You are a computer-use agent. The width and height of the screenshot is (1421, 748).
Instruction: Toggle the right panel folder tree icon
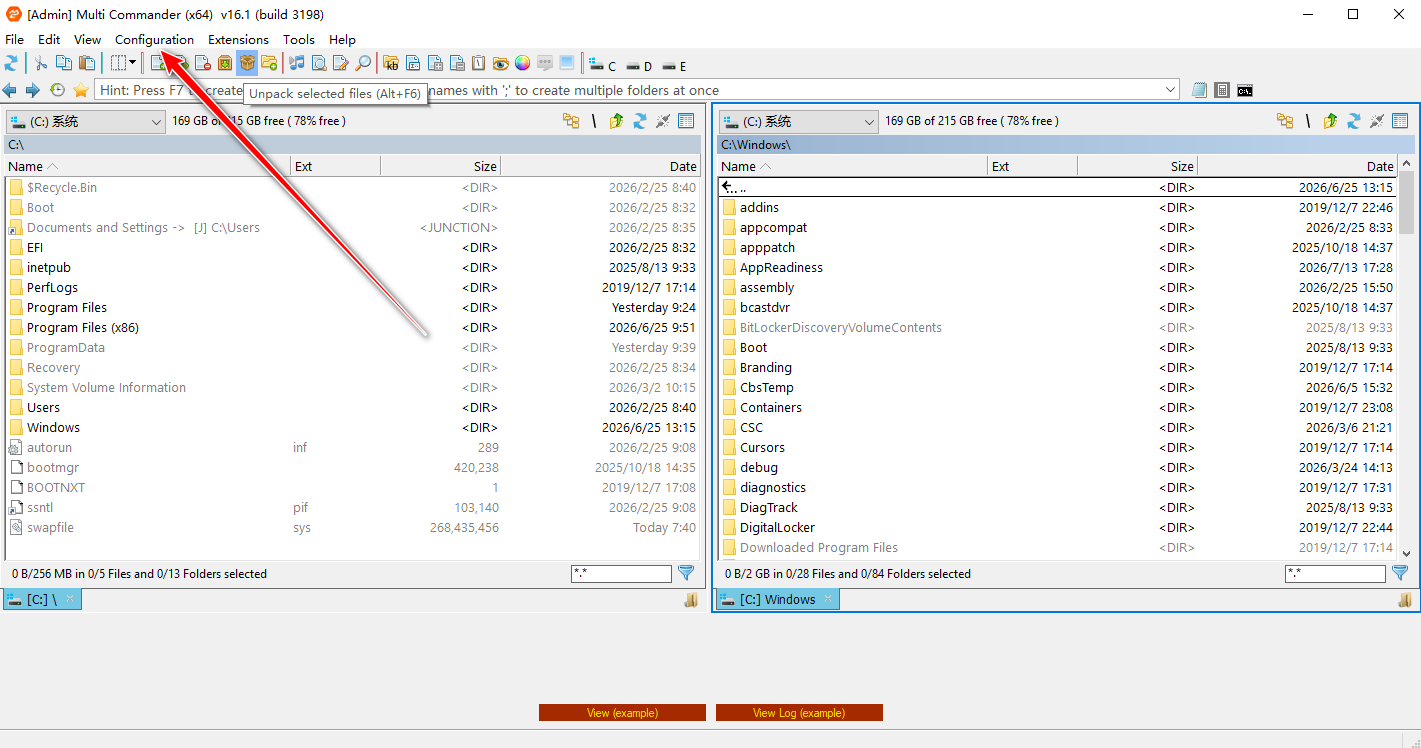[x=1285, y=121]
